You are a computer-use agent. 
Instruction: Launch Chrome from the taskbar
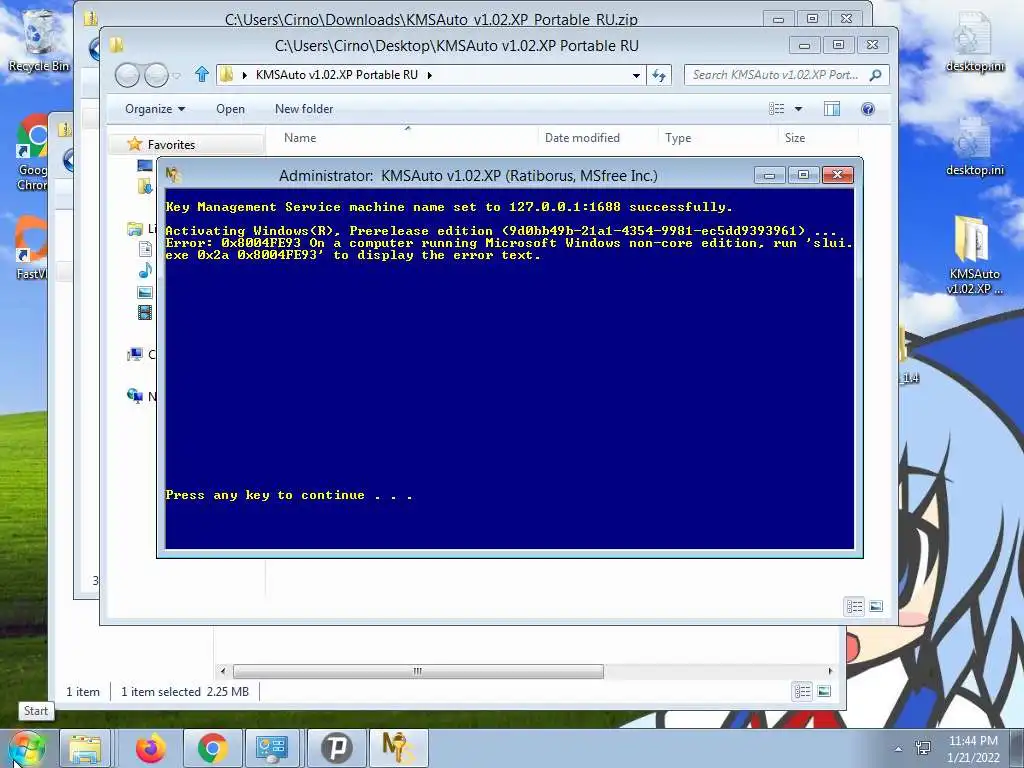tap(212, 748)
